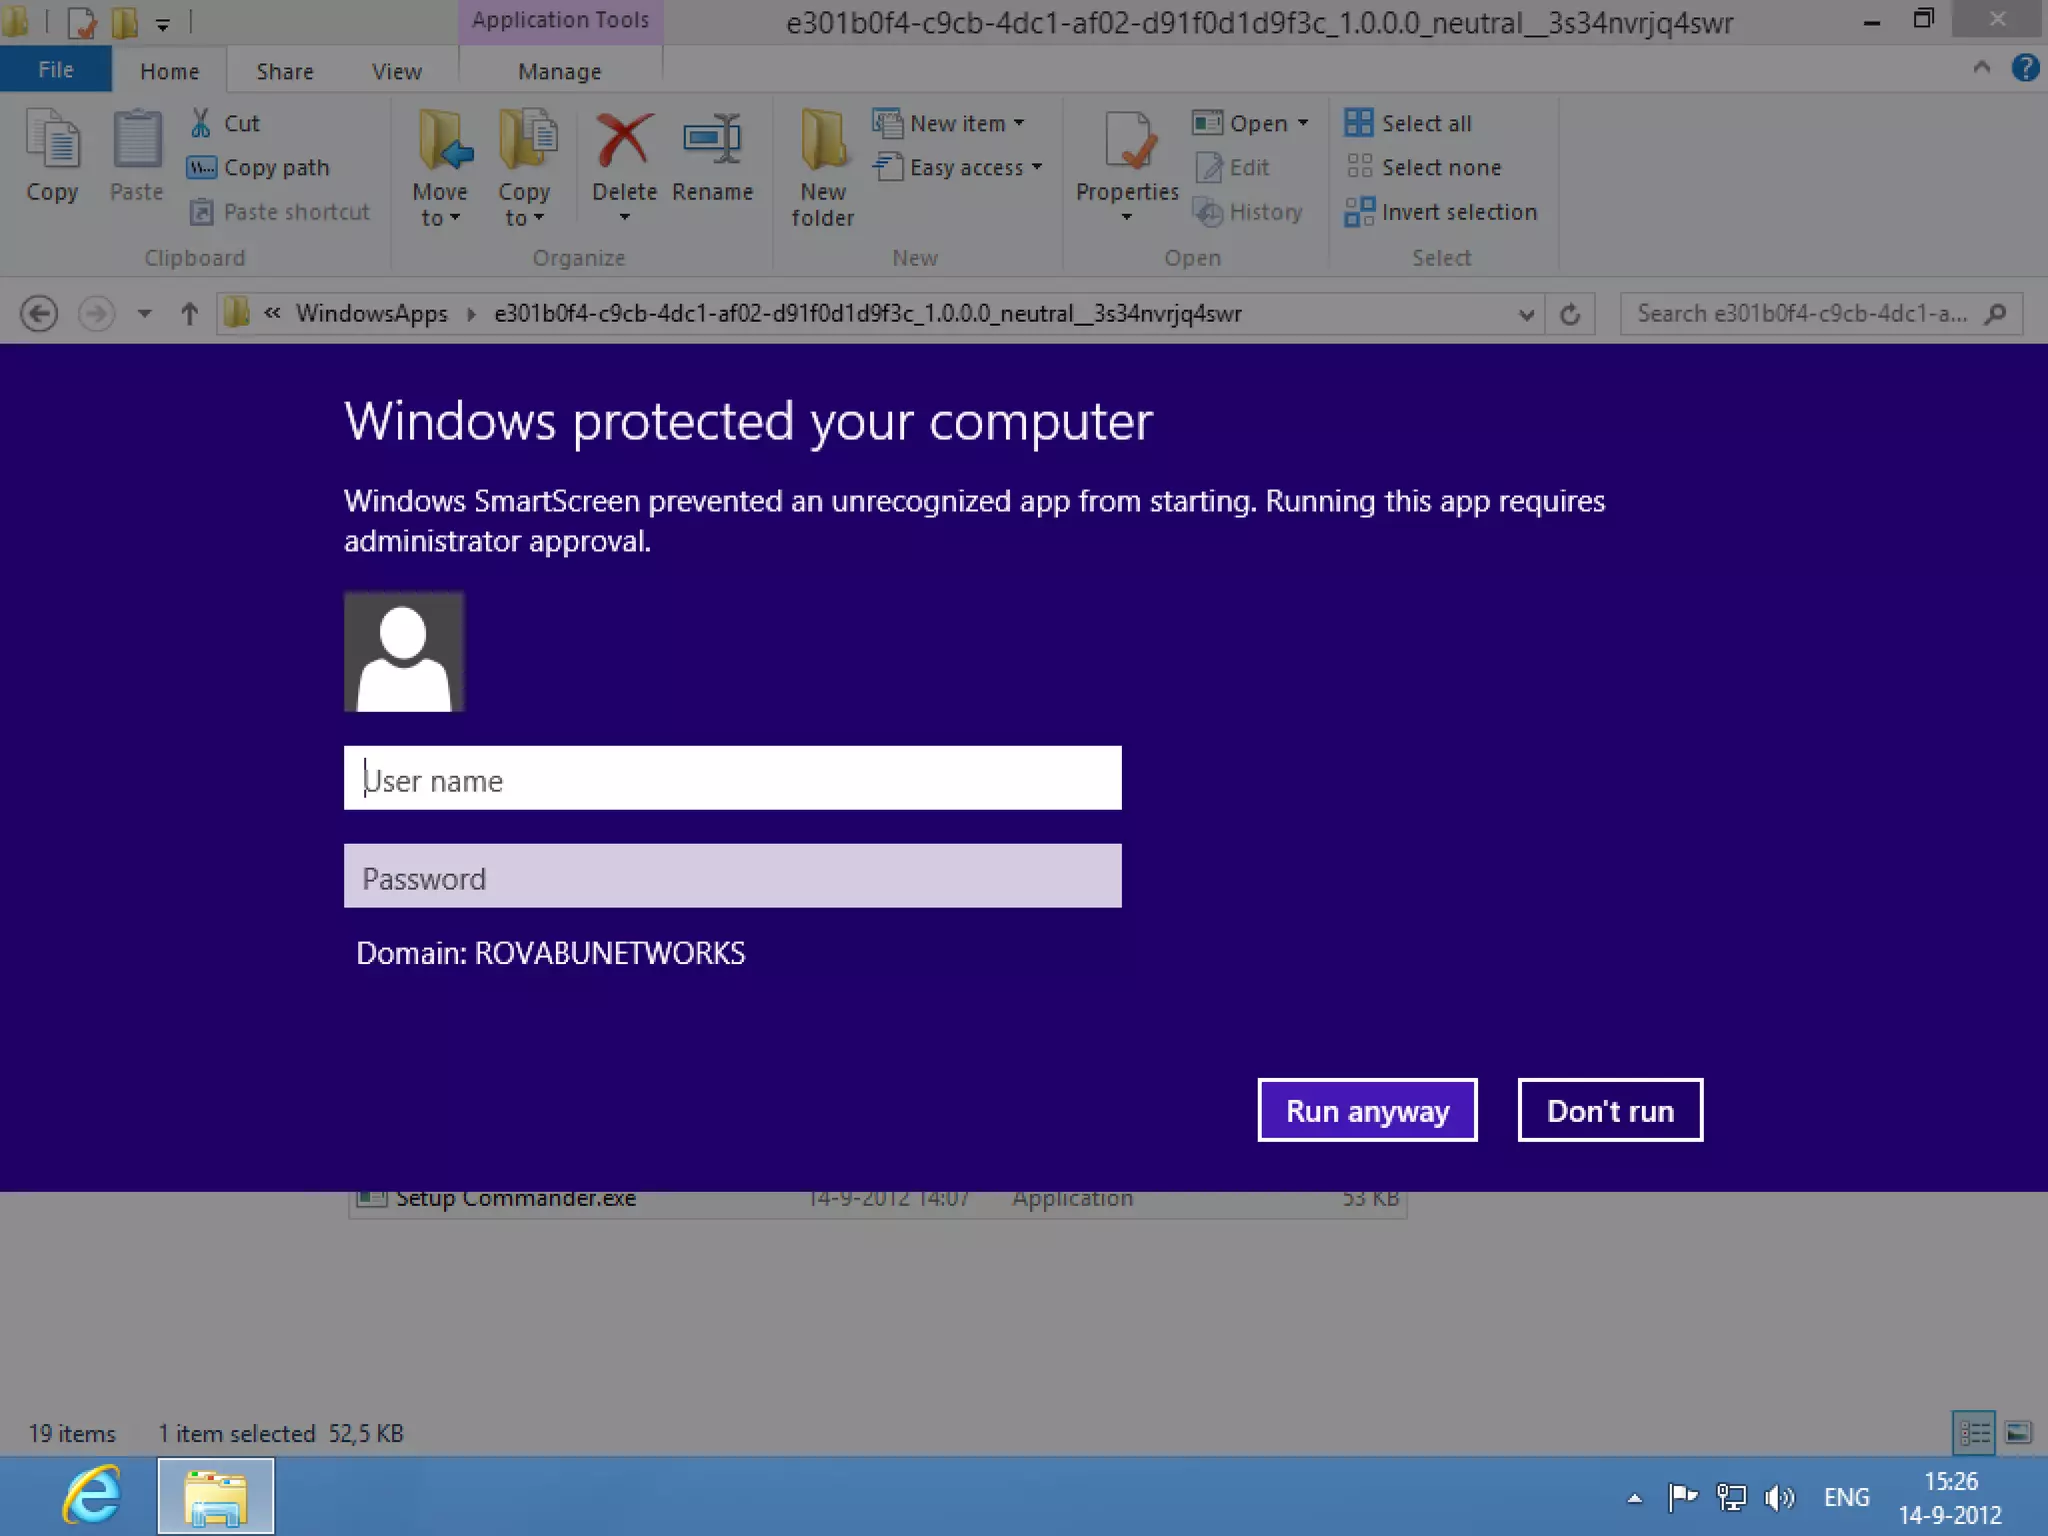Switch to Details view in status bar
The width and height of the screenshot is (2048, 1536).
point(1974,1433)
